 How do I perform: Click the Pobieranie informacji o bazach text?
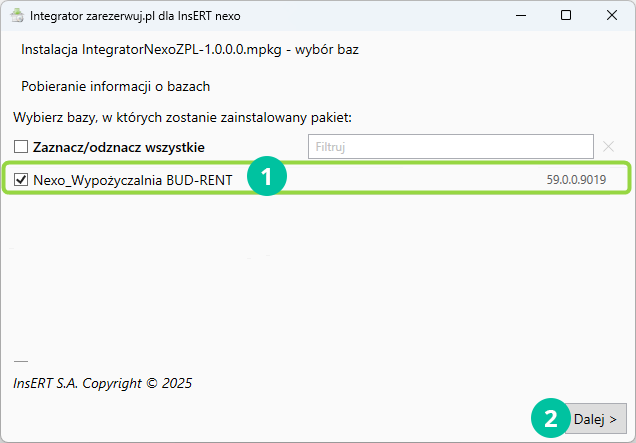click(115, 86)
